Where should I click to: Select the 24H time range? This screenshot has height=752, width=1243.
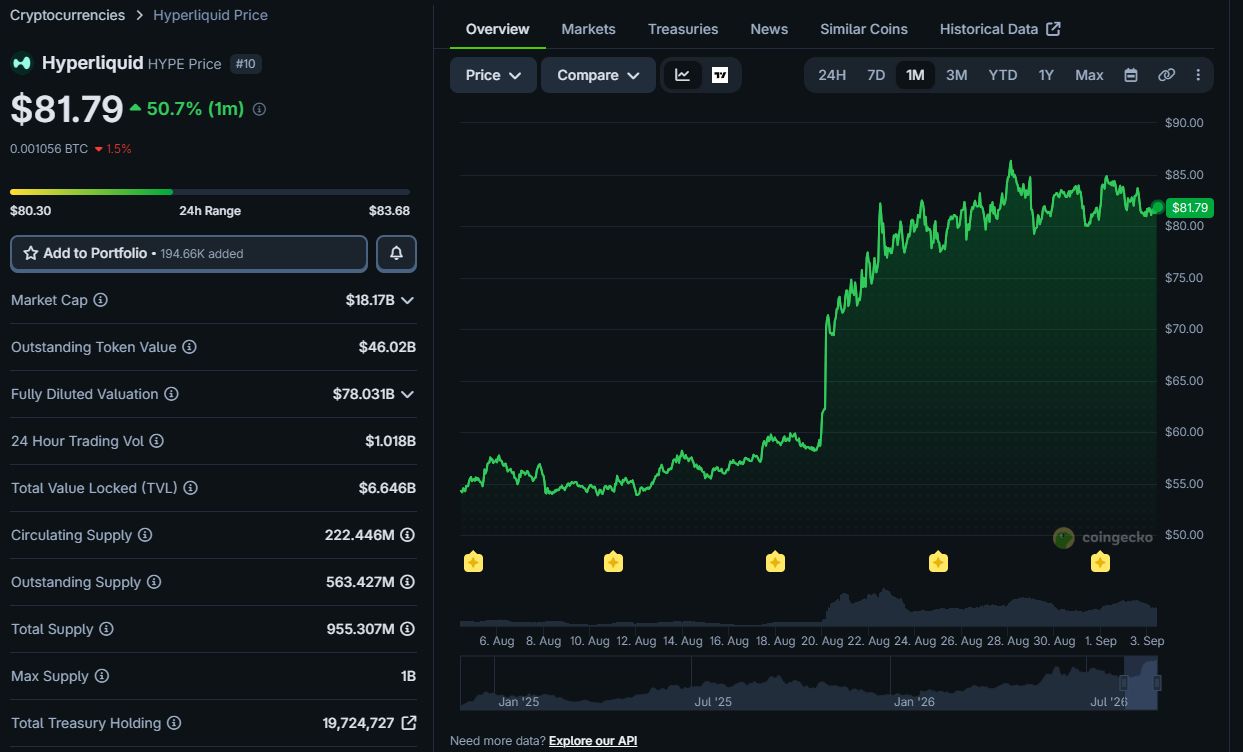(832, 75)
